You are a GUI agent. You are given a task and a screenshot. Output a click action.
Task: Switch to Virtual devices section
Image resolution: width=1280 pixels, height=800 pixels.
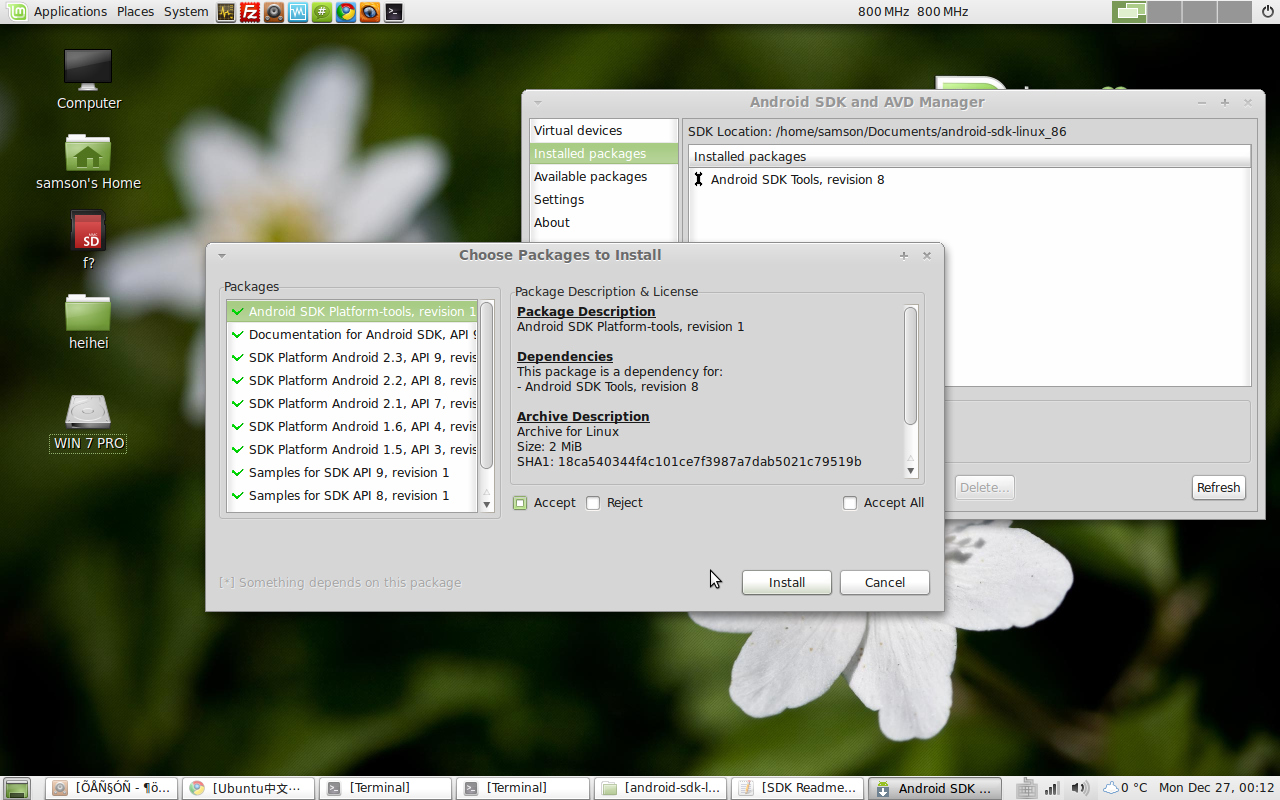603,131
